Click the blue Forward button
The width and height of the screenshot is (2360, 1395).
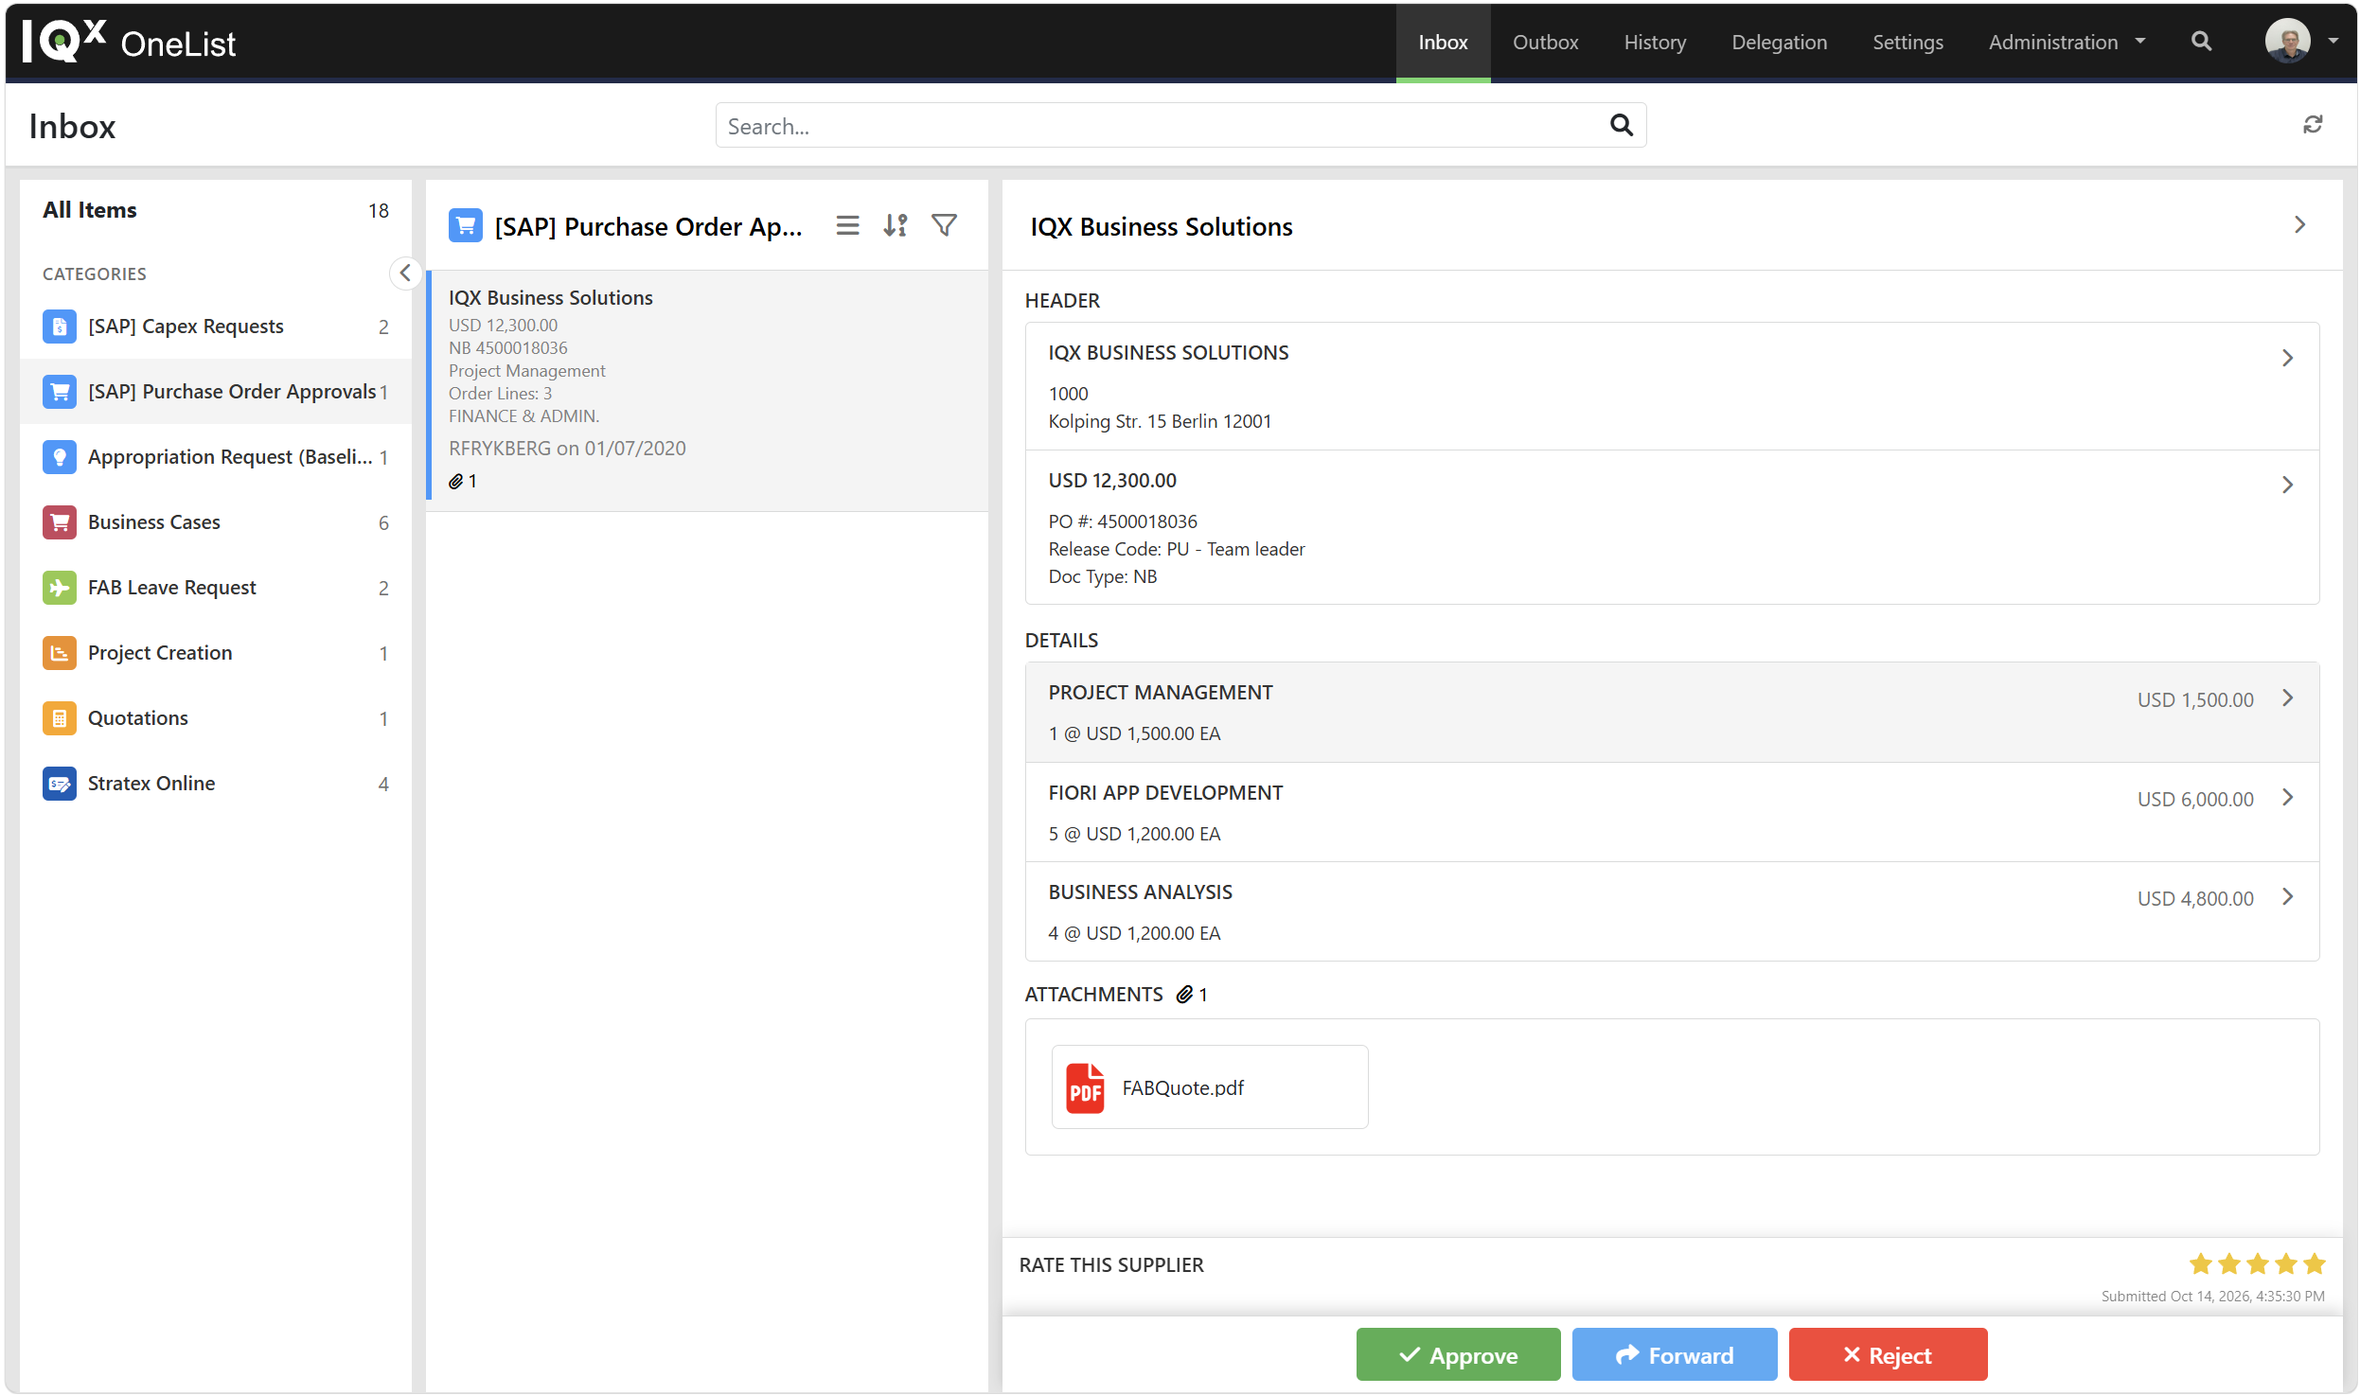click(1673, 1354)
